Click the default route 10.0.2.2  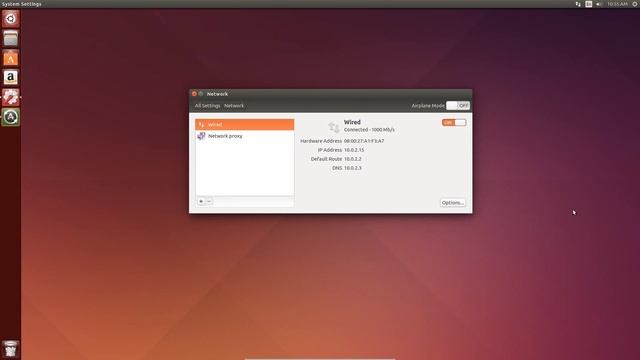[x=353, y=159]
